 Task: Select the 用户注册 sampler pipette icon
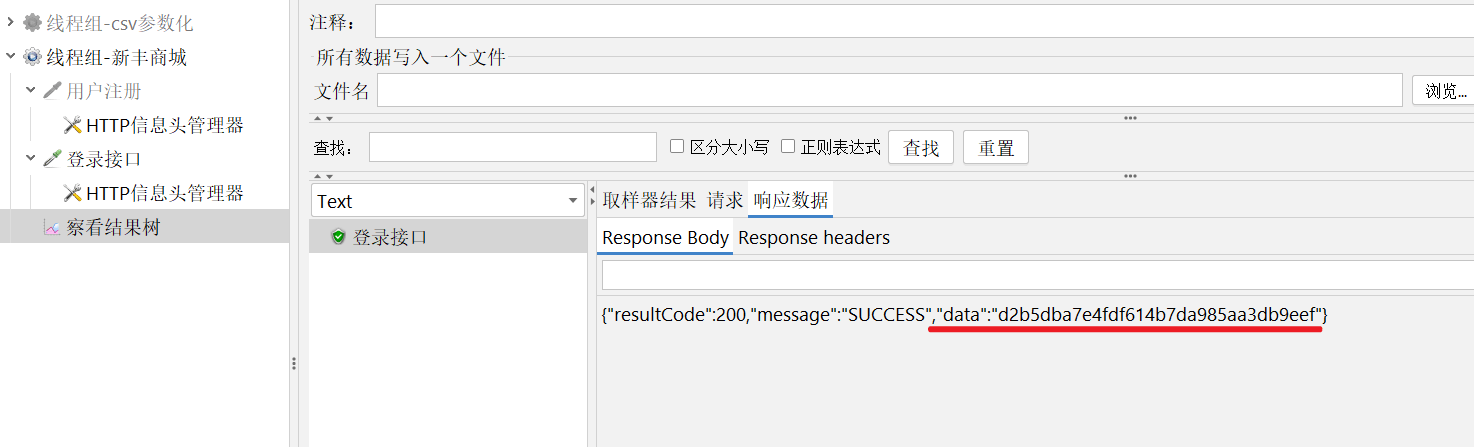pos(52,91)
